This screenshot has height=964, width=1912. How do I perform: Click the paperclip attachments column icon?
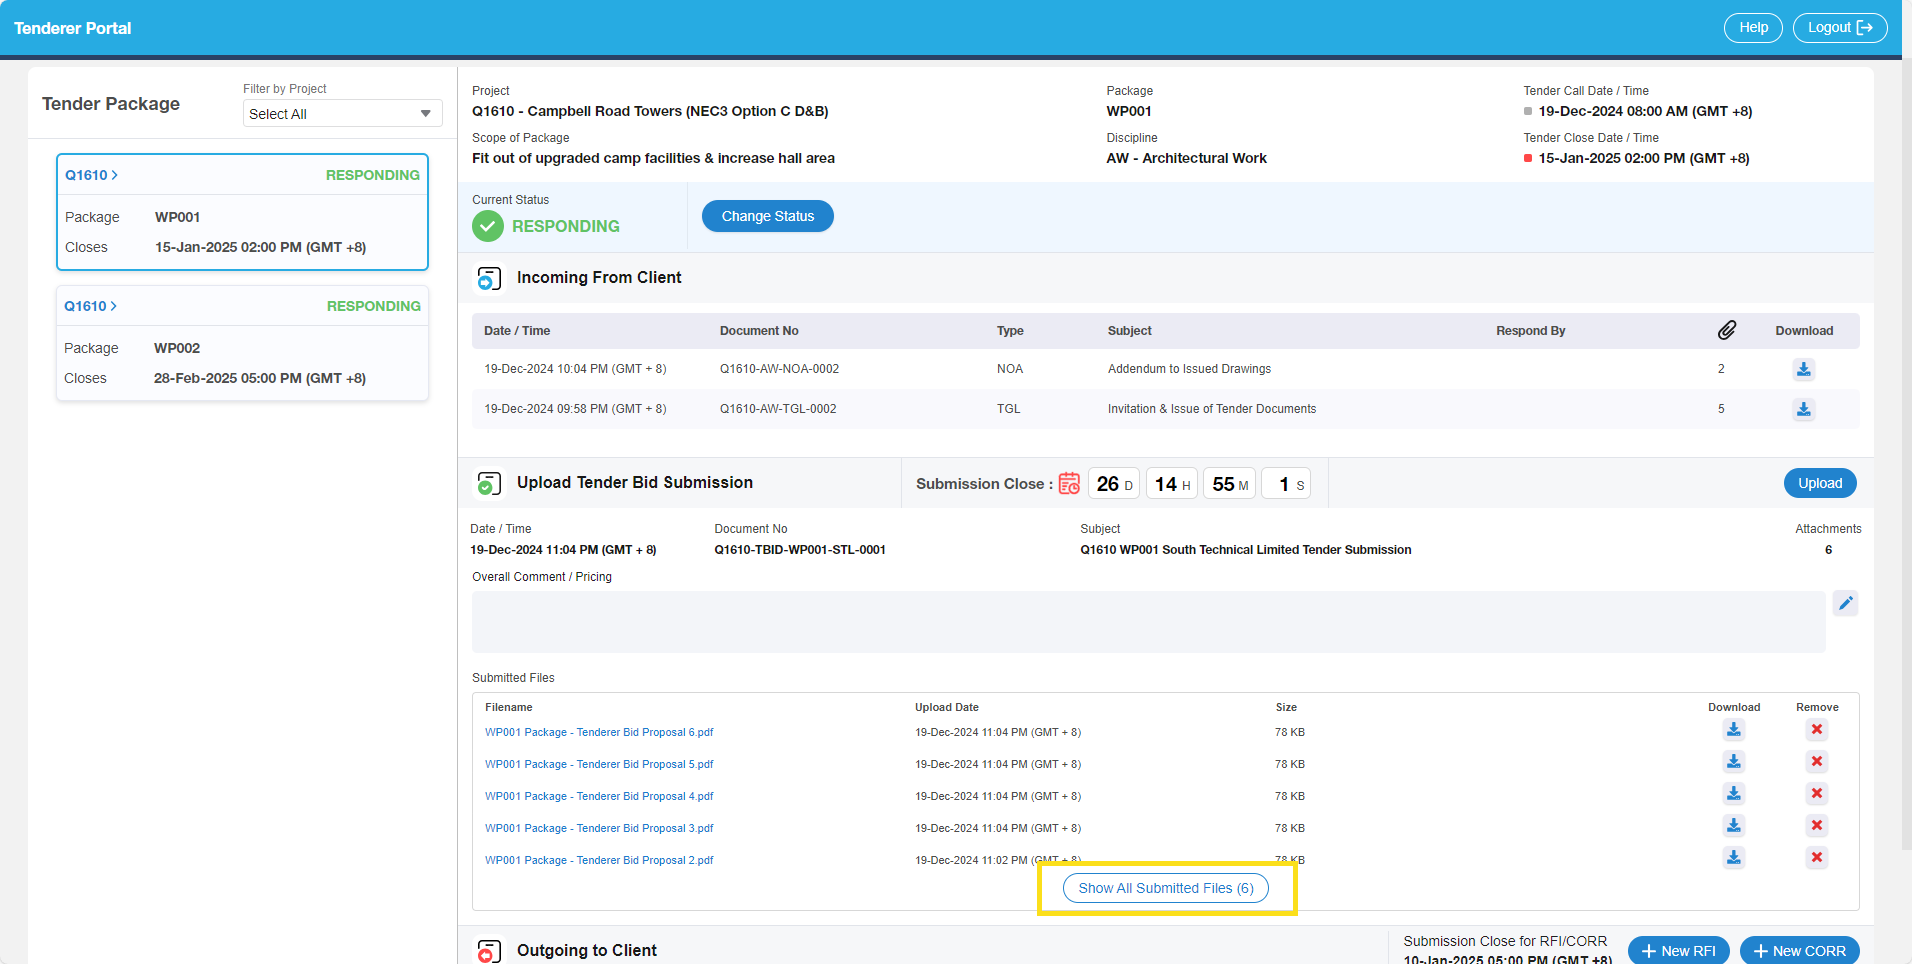click(1726, 330)
